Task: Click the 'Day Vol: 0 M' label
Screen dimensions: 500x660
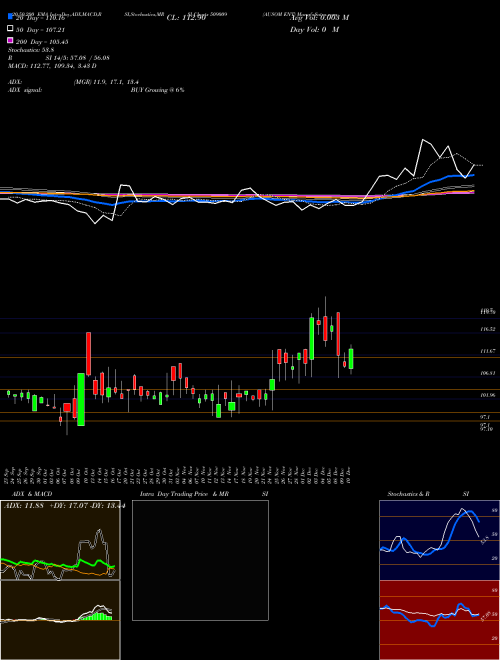Action: [314, 29]
